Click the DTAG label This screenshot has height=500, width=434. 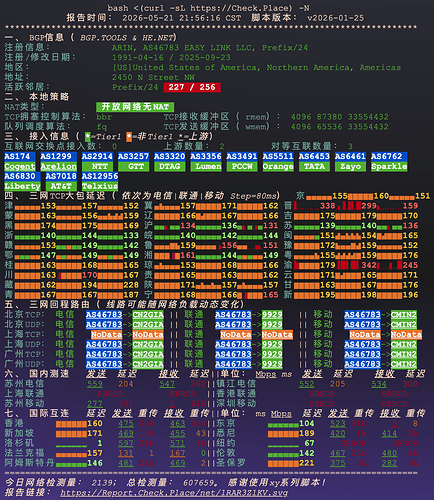click(170, 166)
